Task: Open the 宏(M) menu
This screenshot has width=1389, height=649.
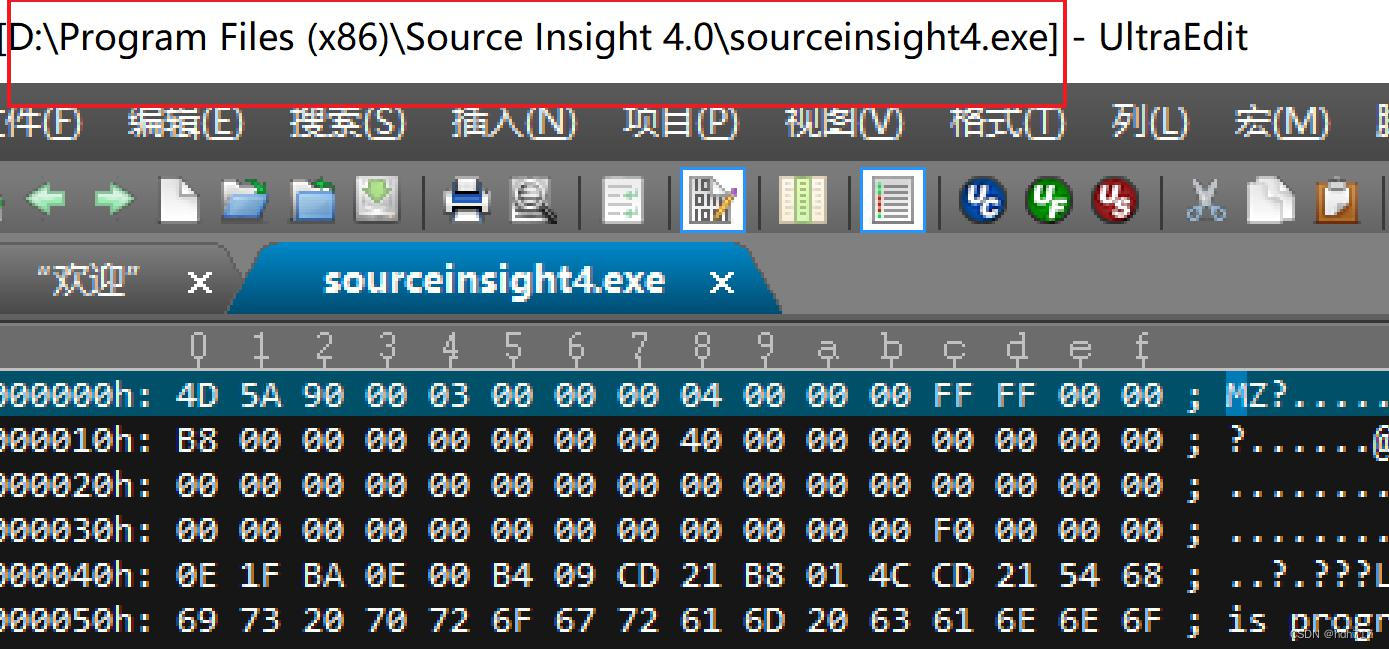Action: [1280, 123]
